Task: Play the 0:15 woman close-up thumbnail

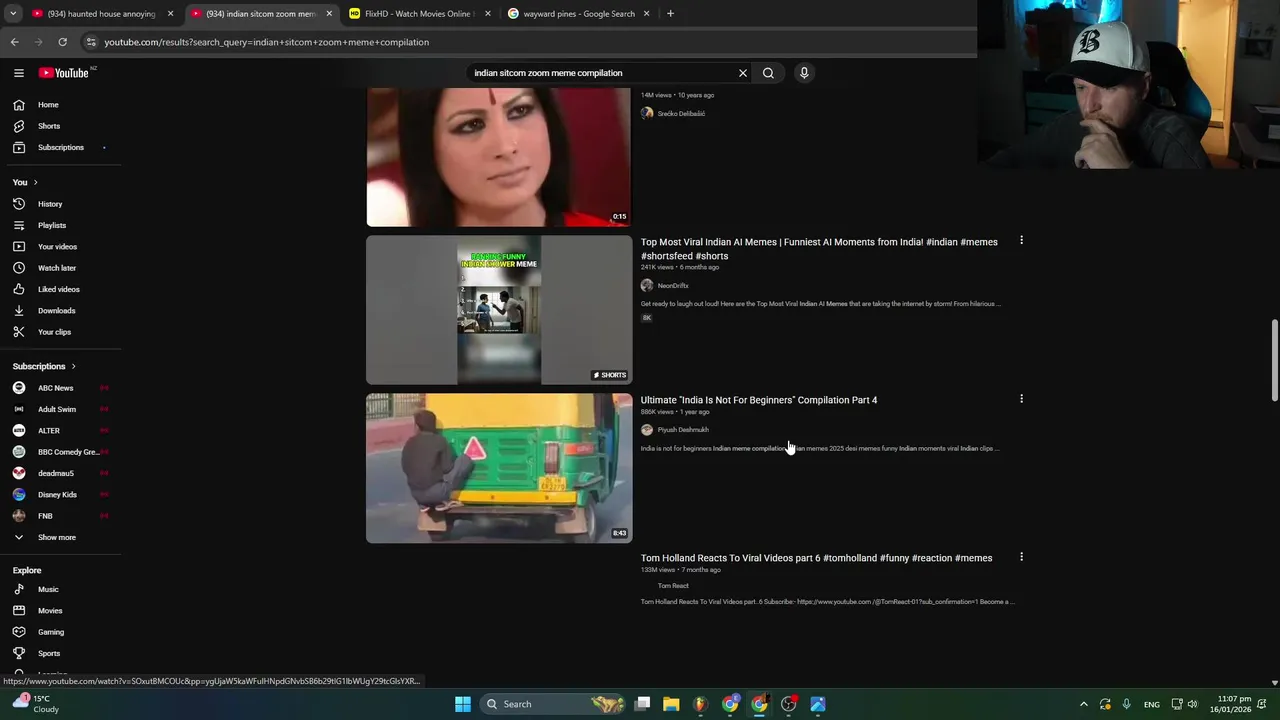Action: 499,157
